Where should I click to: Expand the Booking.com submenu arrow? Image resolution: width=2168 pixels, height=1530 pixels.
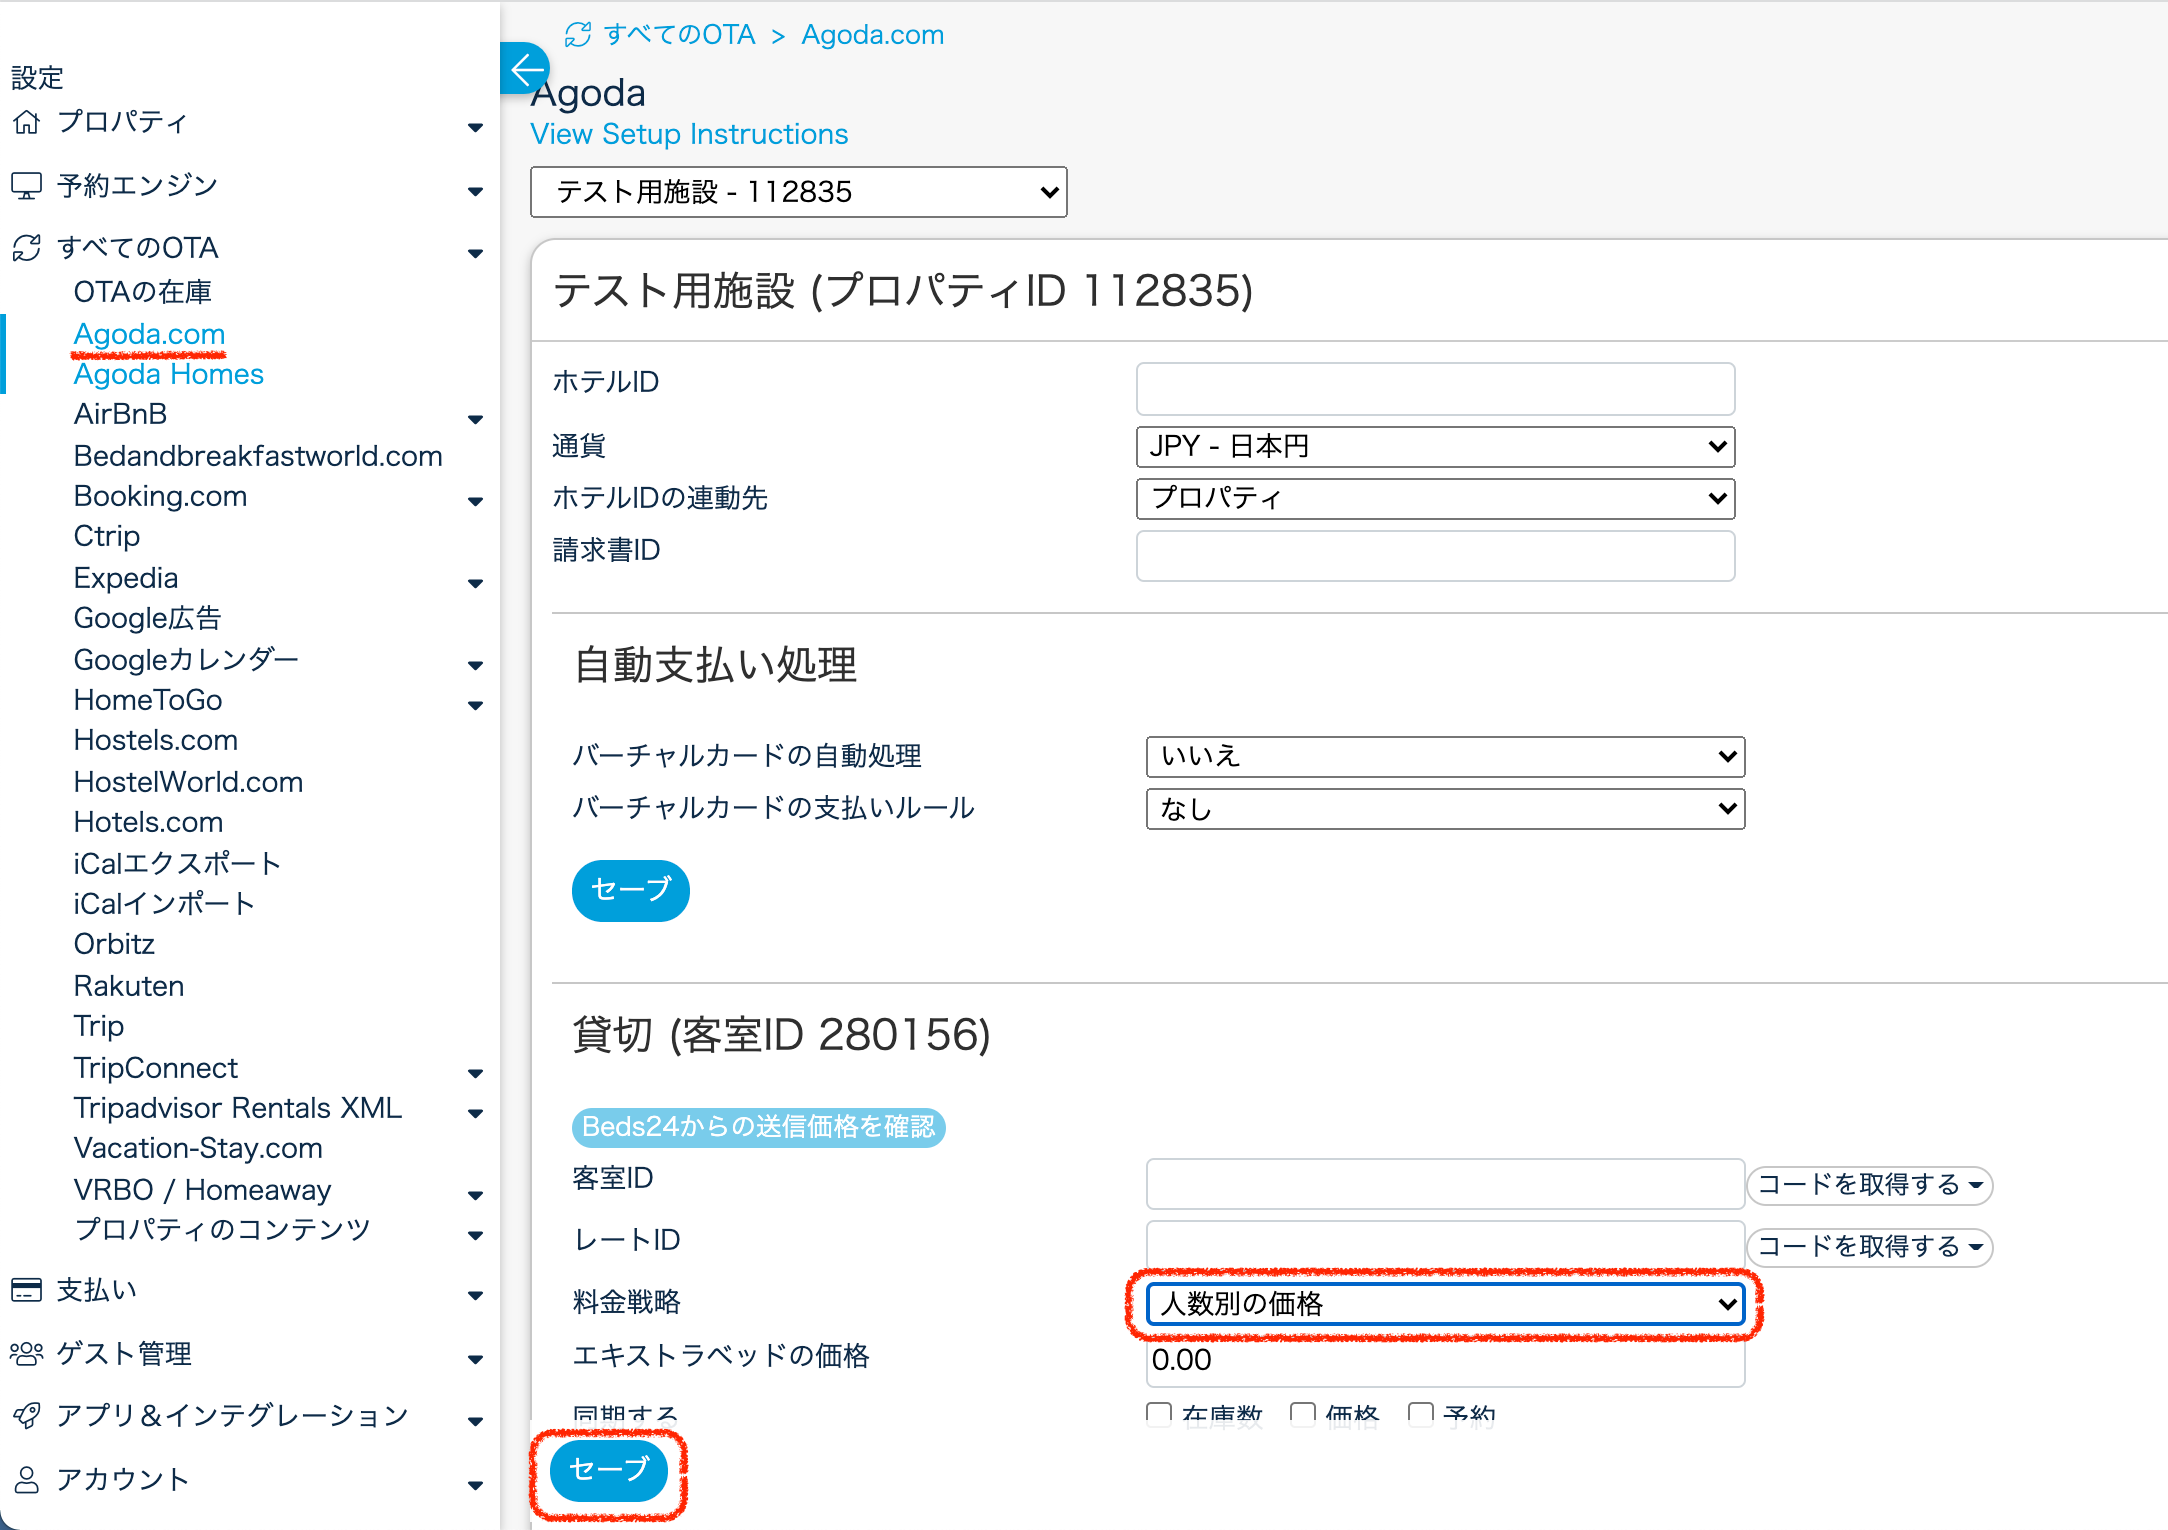click(x=475, y=501)
